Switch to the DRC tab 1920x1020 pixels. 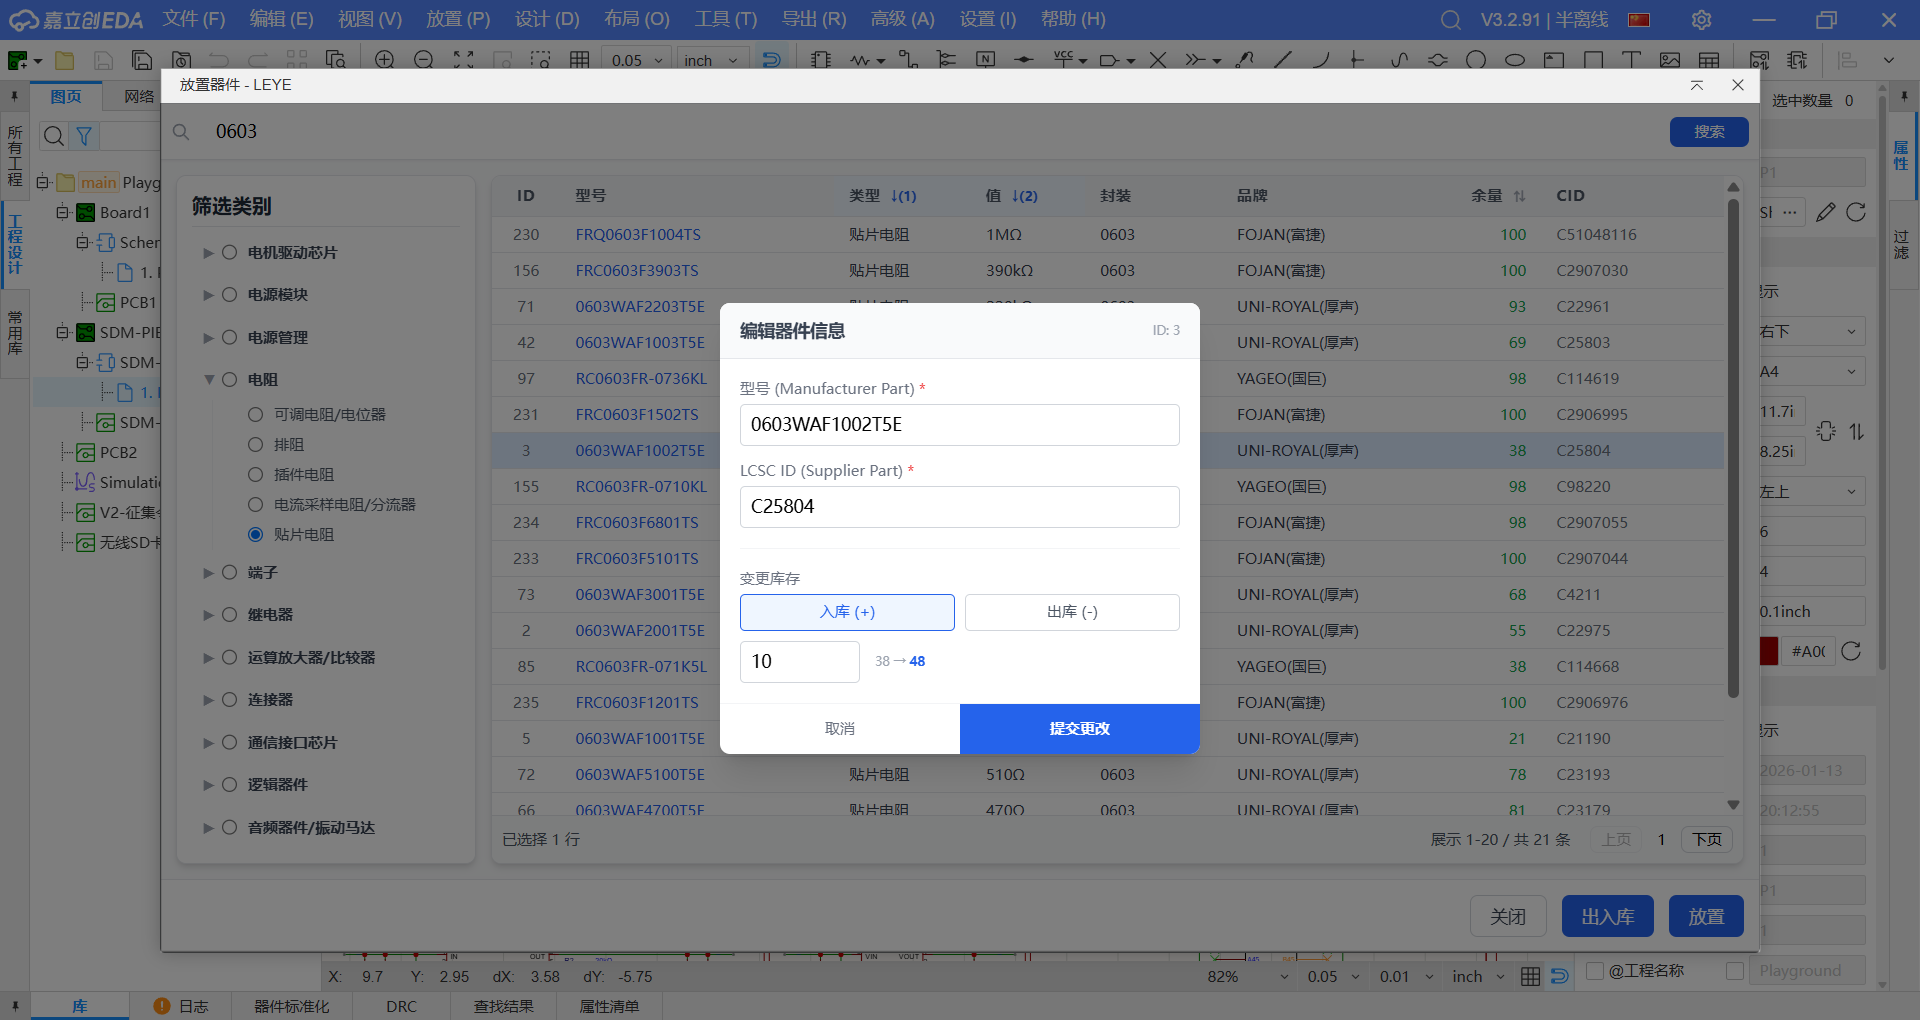coord(401,1006)
